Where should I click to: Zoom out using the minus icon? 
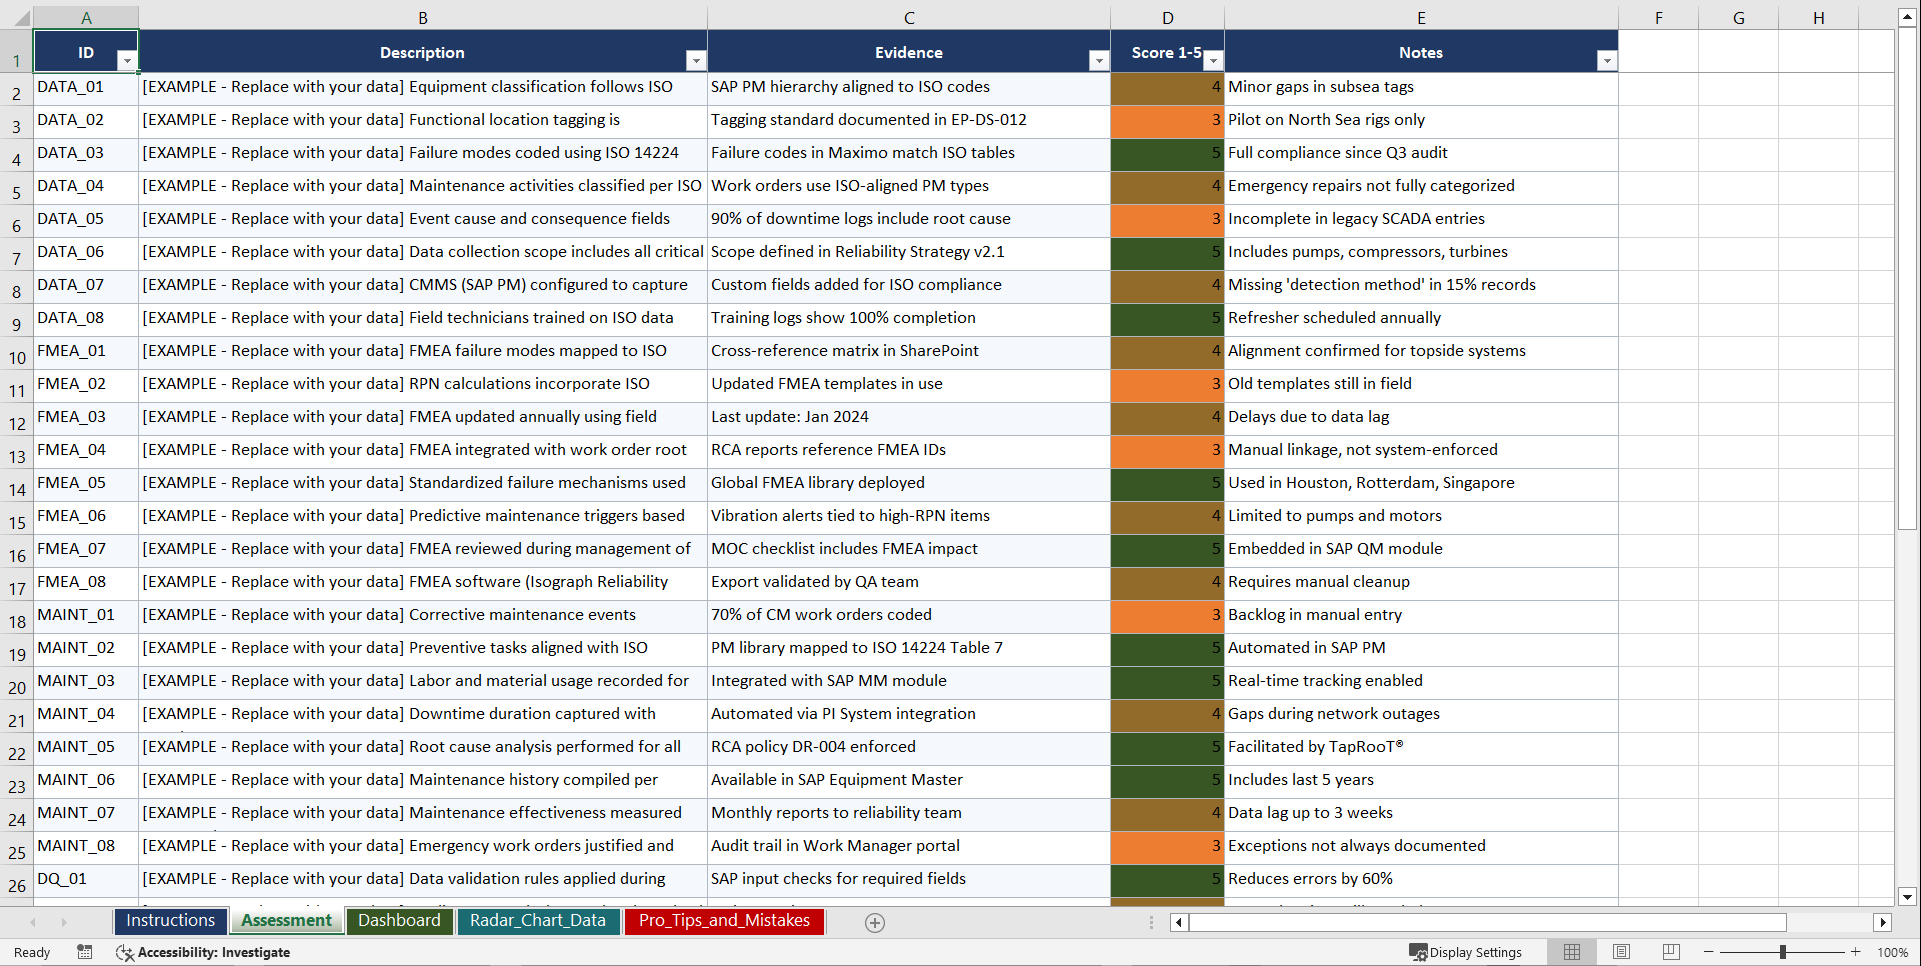(1710, 952)
